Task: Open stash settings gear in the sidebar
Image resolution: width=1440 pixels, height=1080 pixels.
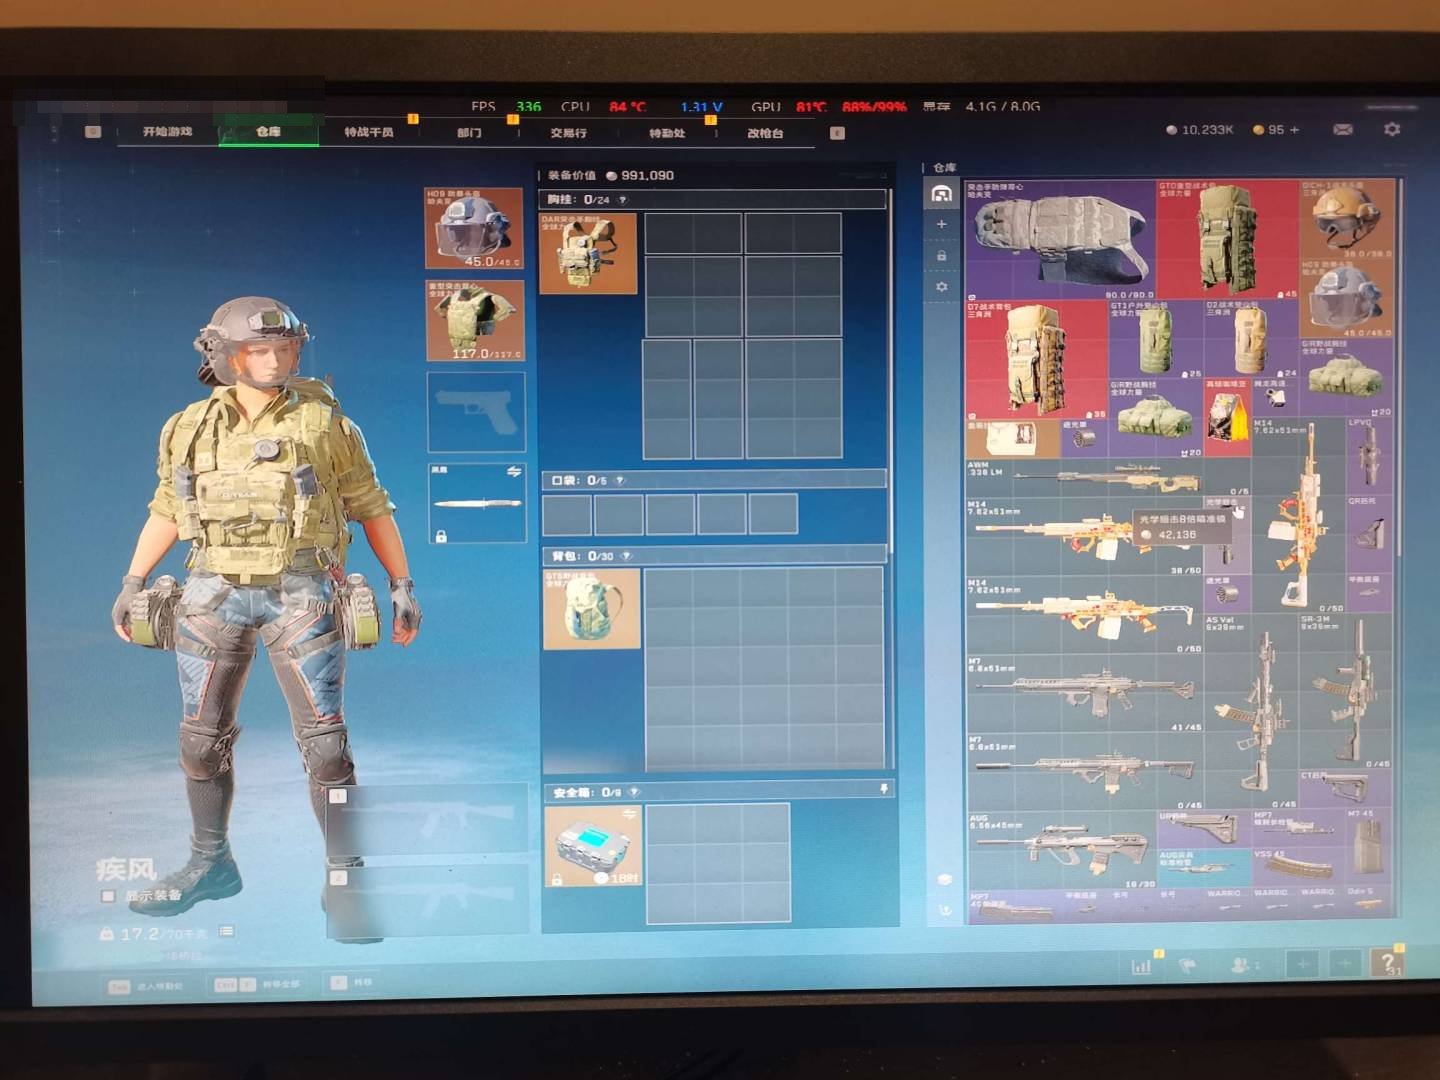Action: pos(941,287)
